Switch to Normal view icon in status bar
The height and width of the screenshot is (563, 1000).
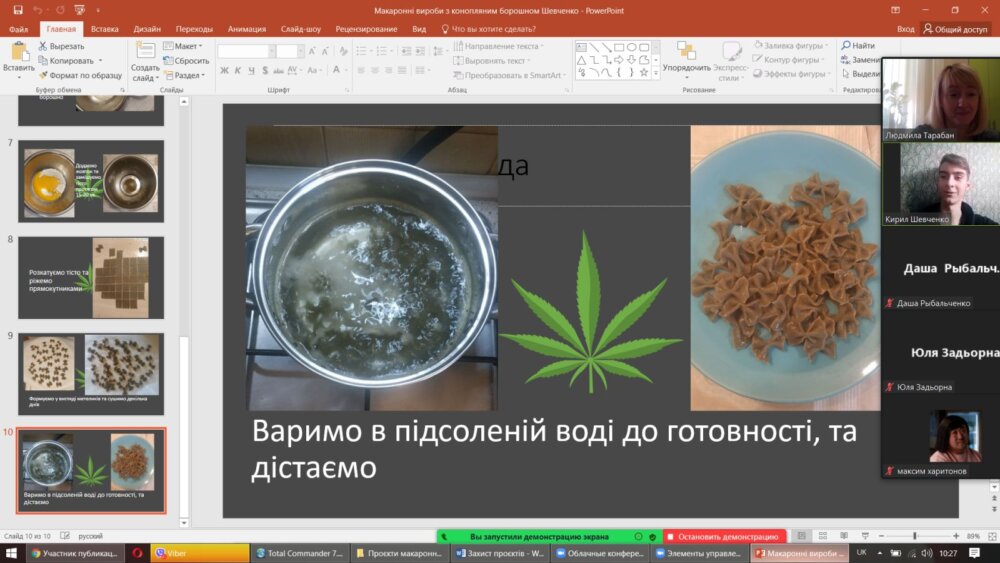[x=802, y=536]
